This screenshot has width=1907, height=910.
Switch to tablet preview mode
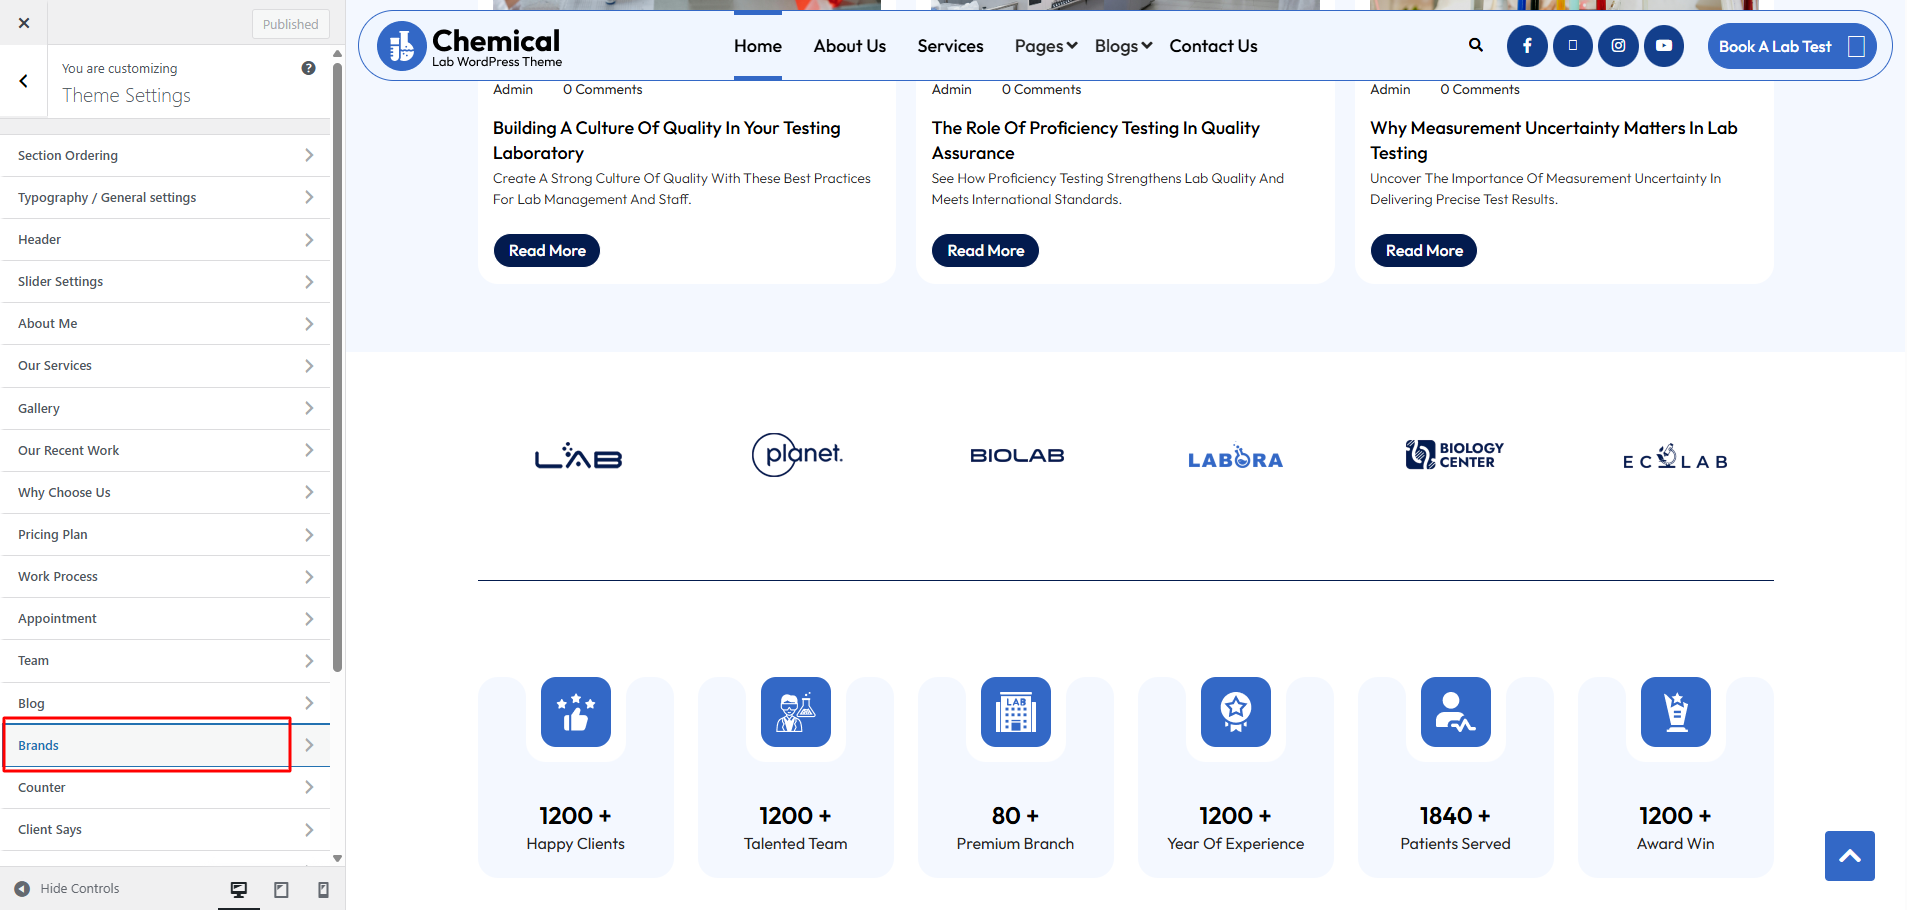(x=281, y=889)
